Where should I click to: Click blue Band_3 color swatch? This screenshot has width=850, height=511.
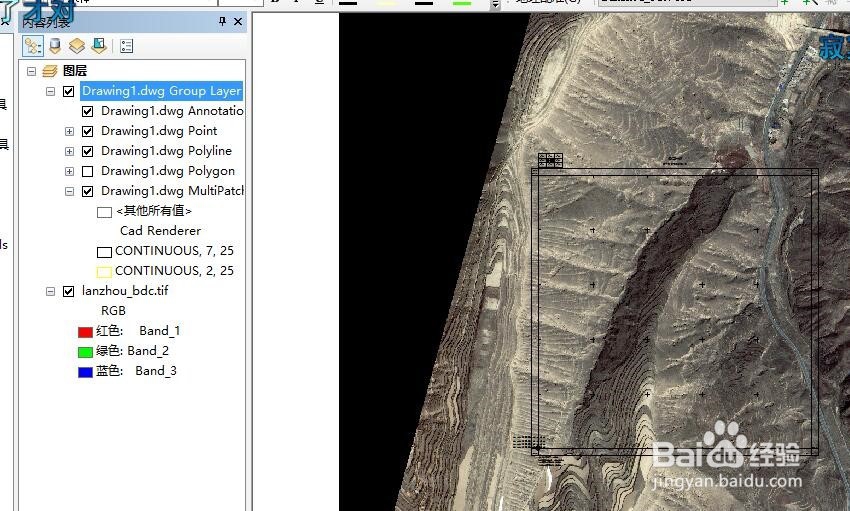85,372
